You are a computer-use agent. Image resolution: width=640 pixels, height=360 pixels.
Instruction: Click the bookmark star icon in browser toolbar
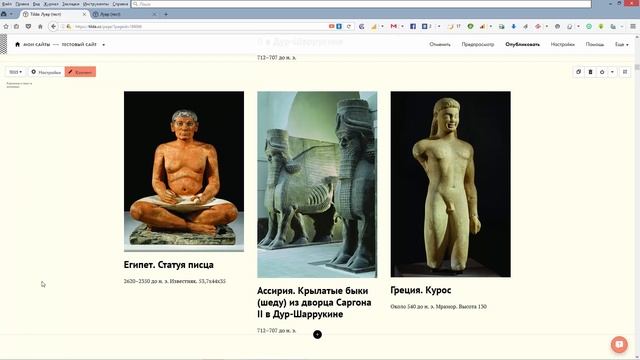[6, 27]
